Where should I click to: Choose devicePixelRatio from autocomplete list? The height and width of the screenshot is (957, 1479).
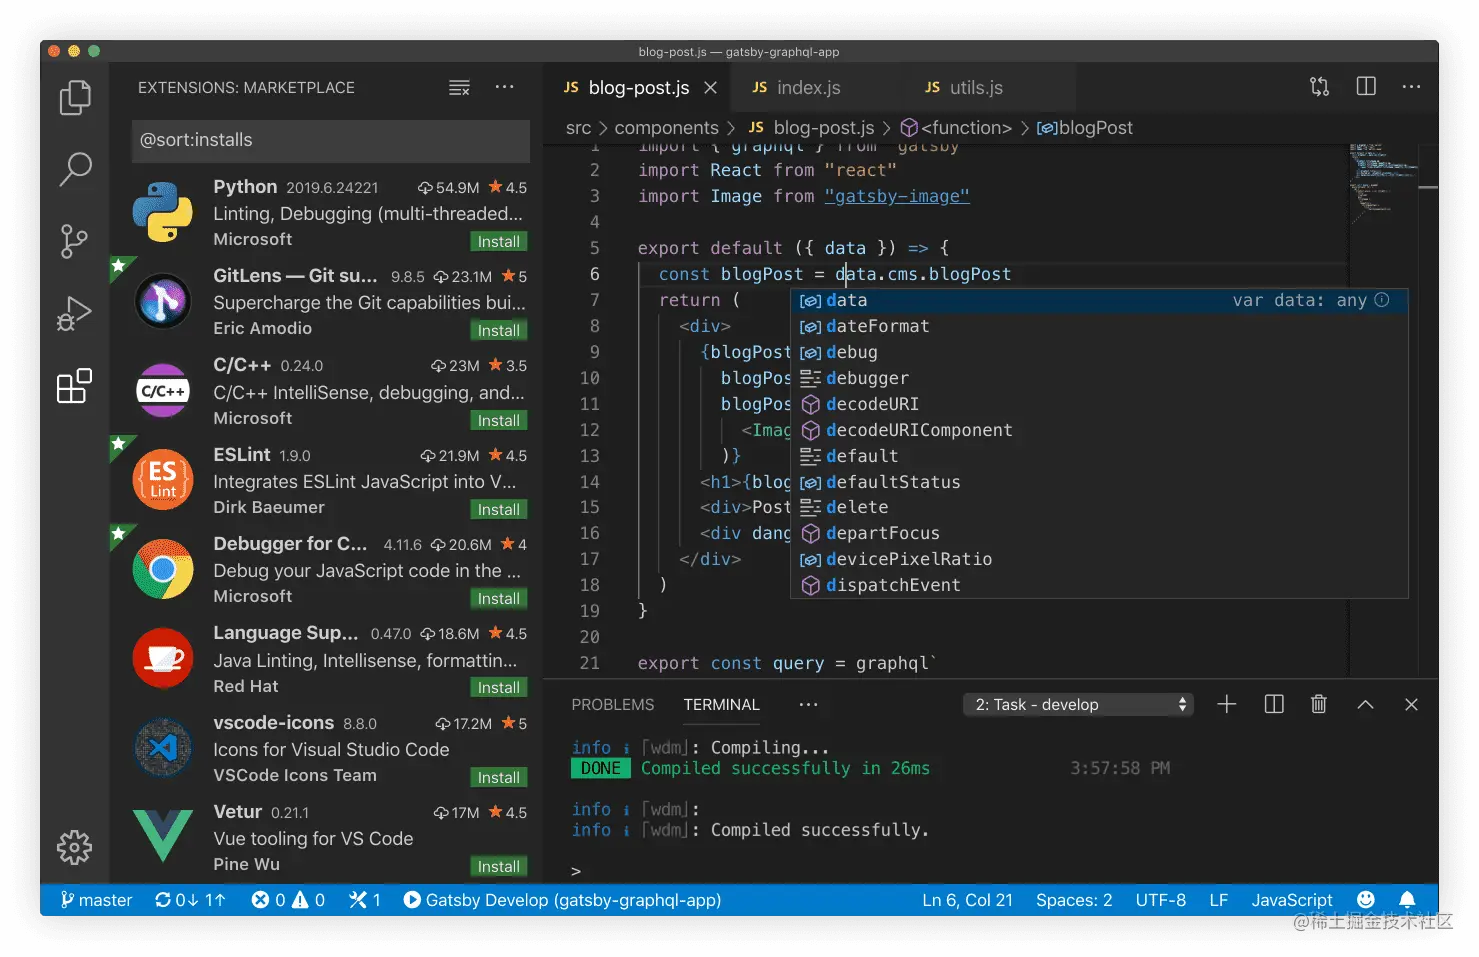click(1099, 559)
